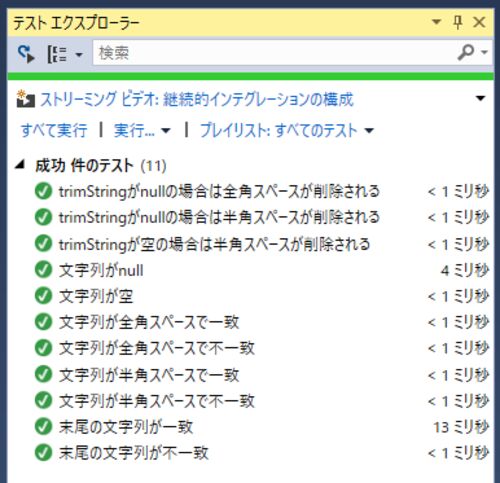
Task: Click passed icon of 文字列が半角スペースで一致
Action: pyautogui.click(x=43, y=374)
